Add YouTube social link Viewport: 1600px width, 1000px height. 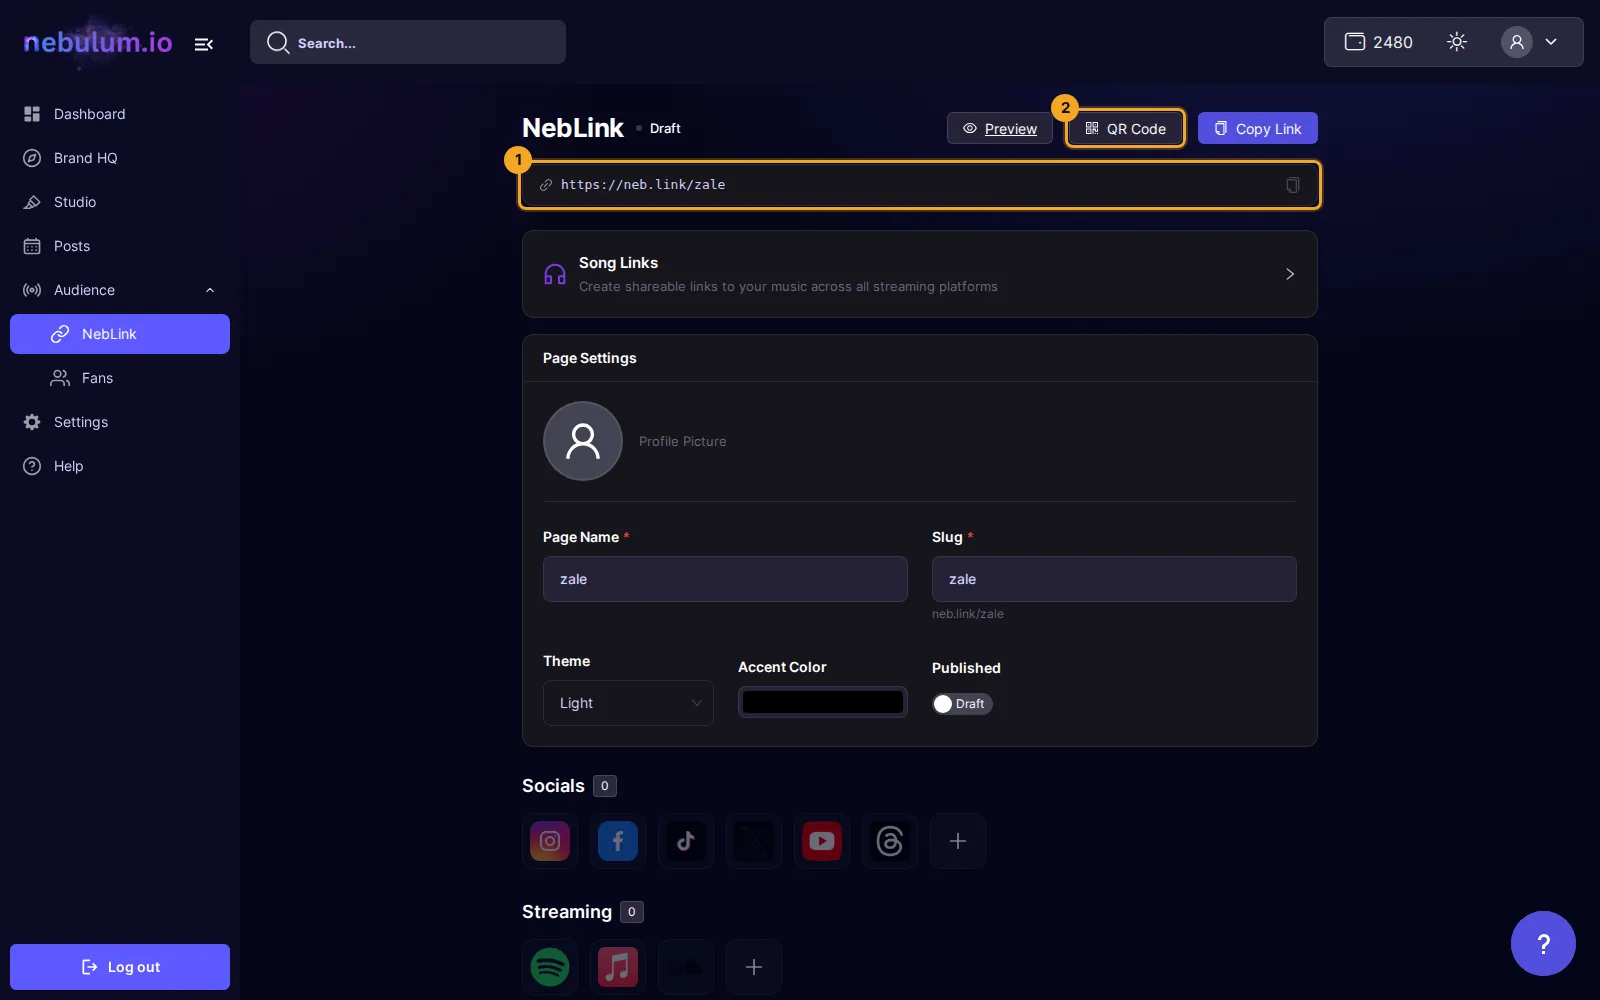tap(822, 841)
